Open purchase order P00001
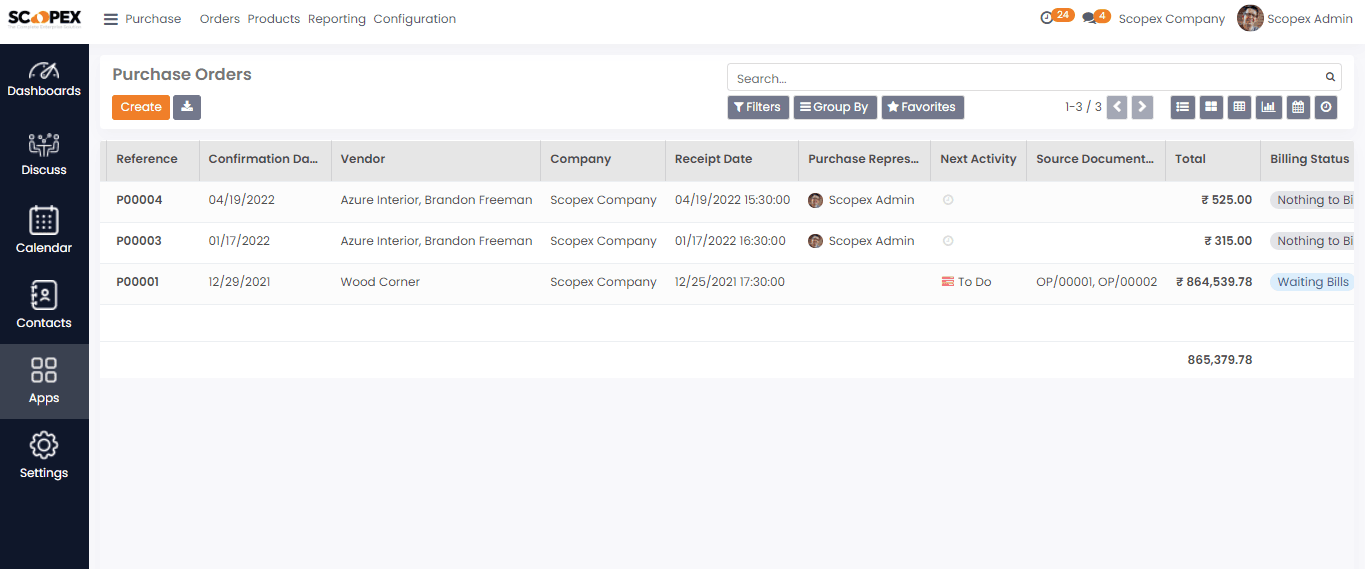Image resolution: width=1365 pixels, height=569 pixels. point(139,282)
